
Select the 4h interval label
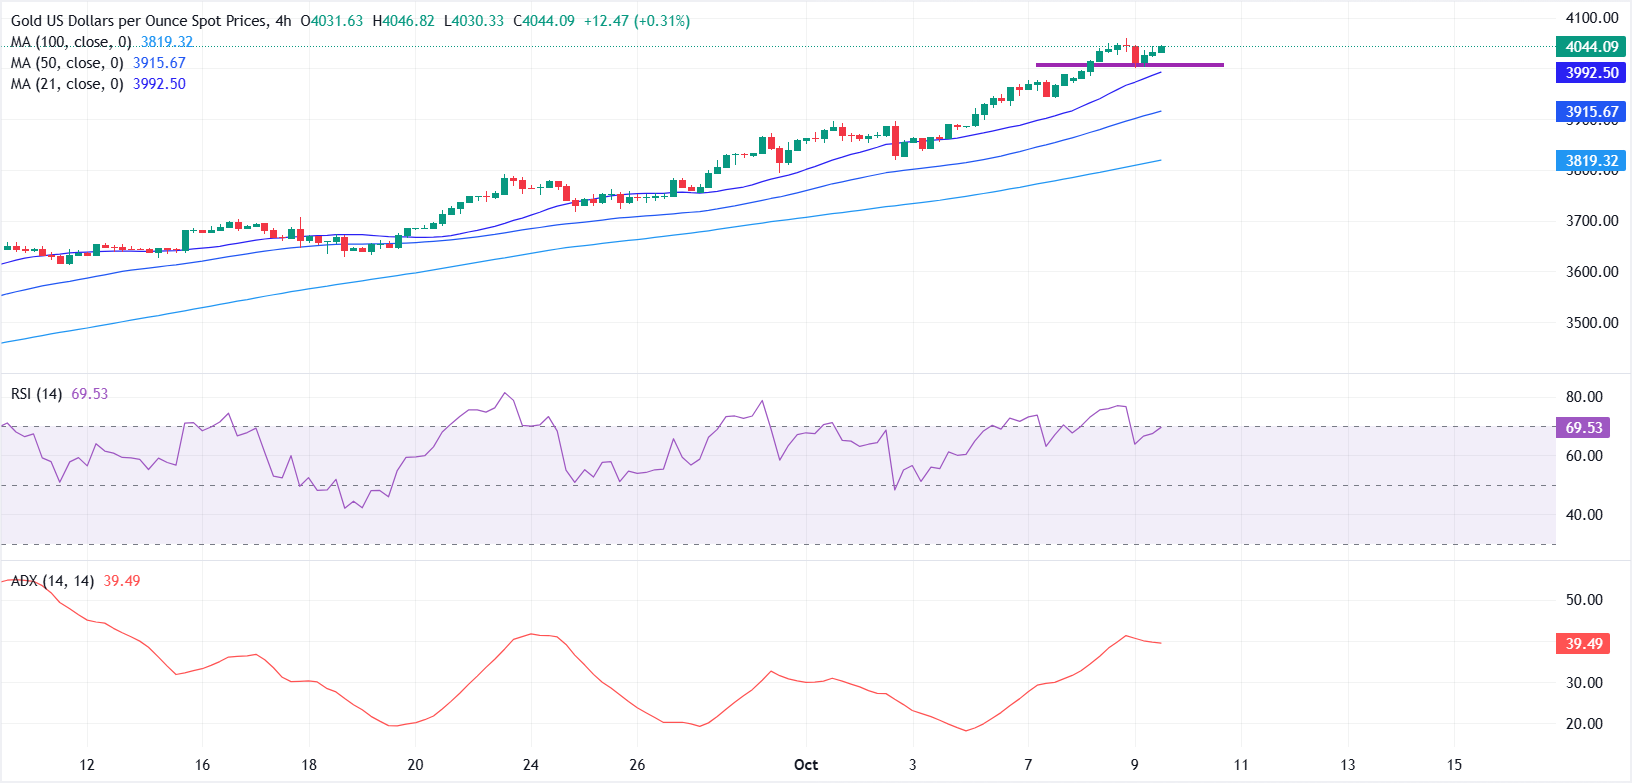point(283,21)
